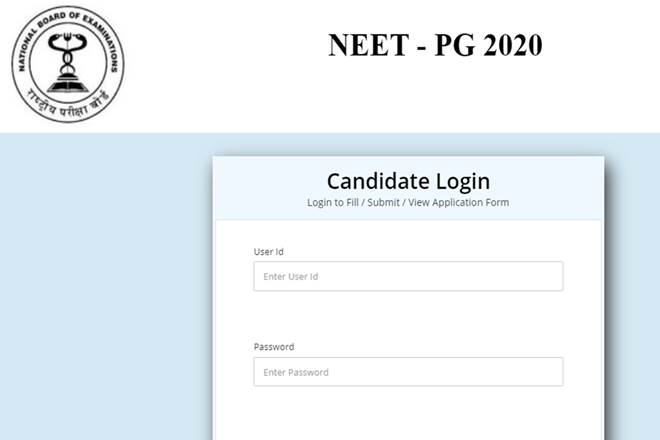The image size is (660, 440).
Task: Click blank card space between User Id and Password
Action: pyautogui.click(x=408, y=315)
